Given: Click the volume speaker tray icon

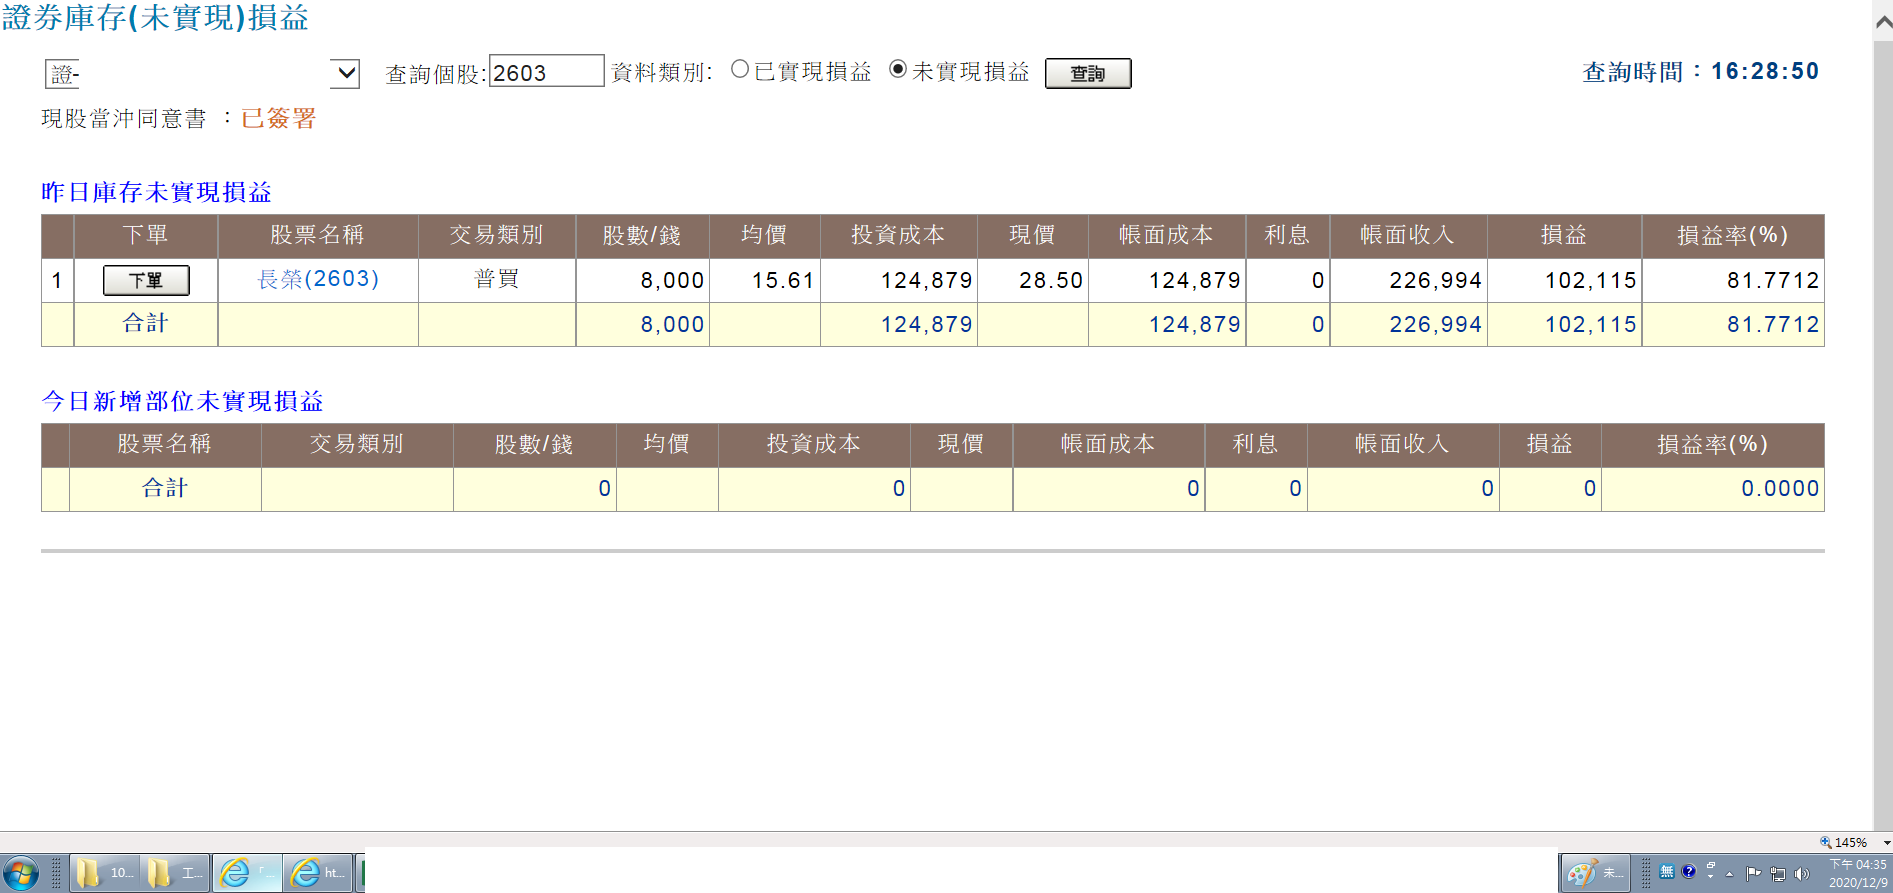Looking at the screenshot, I should 1802,874.
